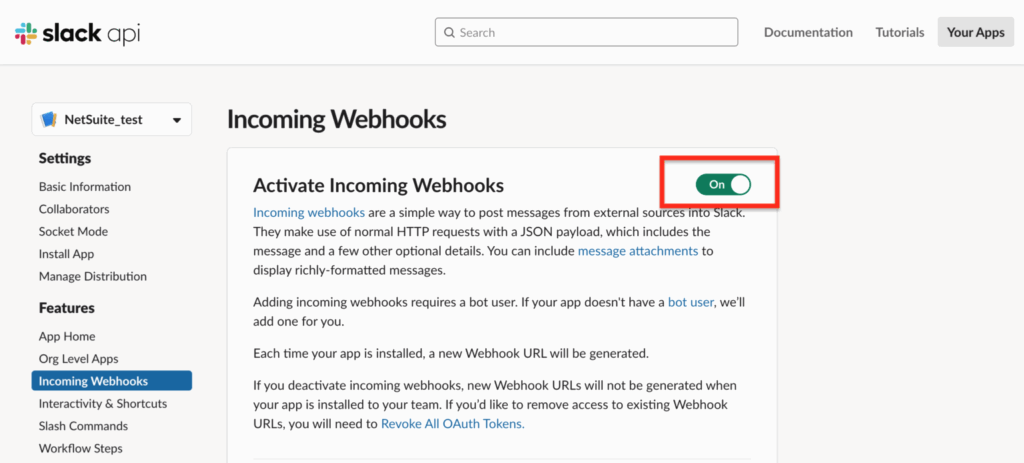This screenshot has height=463, width=1024.
Task: Open the Incoming webhooks link
Action: click(309, 212)
